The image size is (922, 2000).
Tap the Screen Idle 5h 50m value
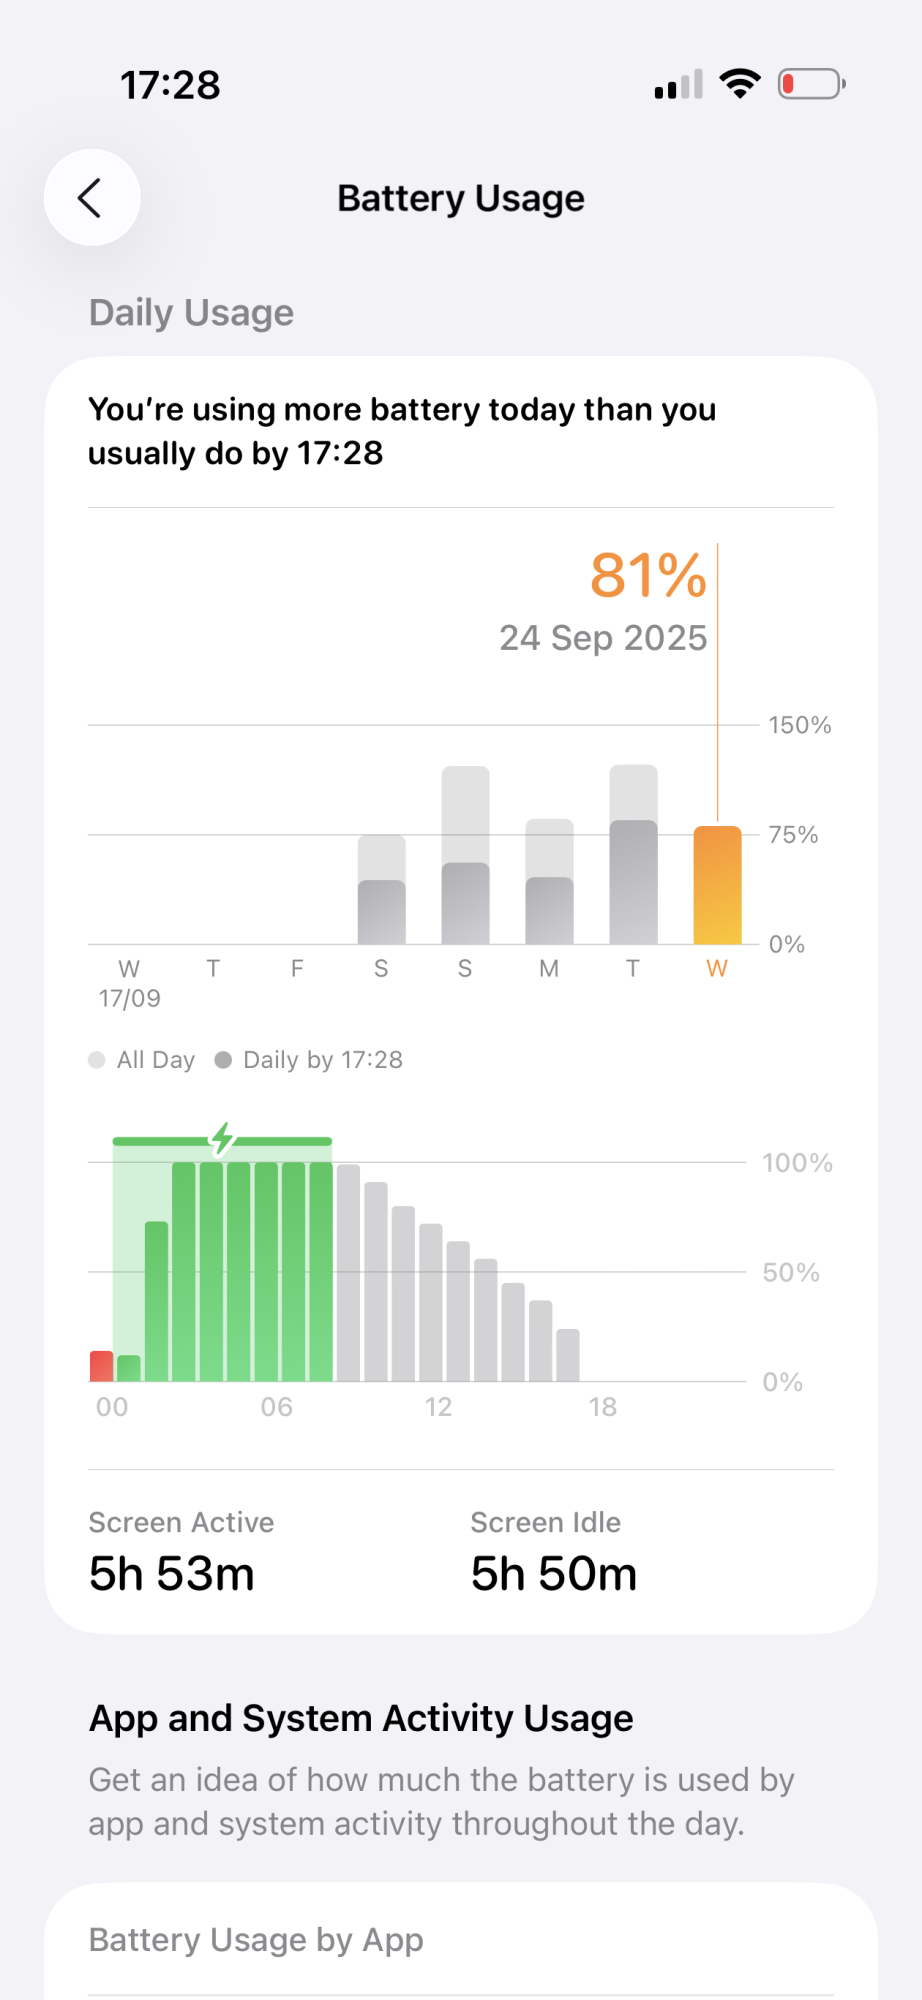point(554,1574)
